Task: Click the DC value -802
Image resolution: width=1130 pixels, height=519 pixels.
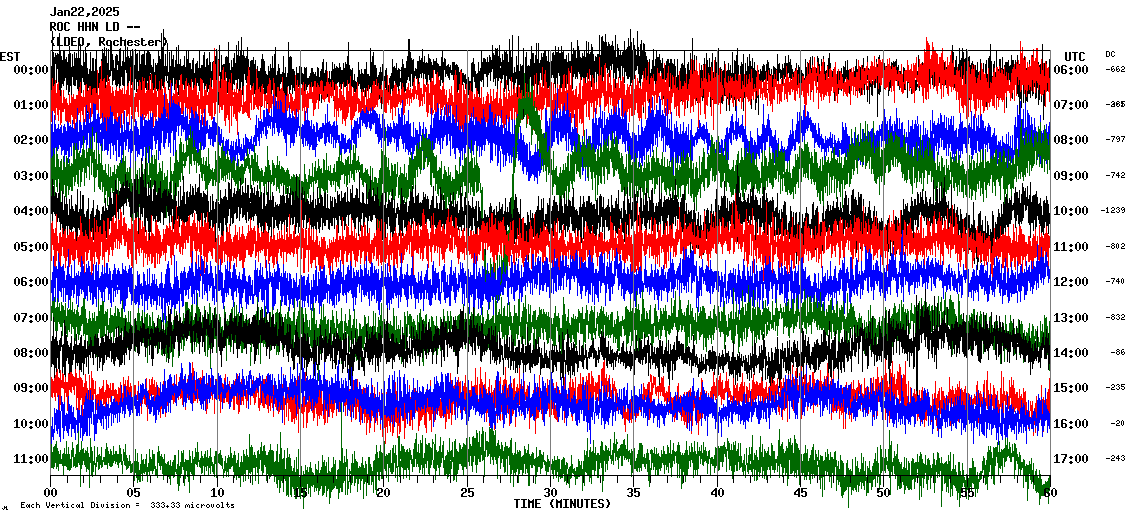Action: click(1115, 247)
